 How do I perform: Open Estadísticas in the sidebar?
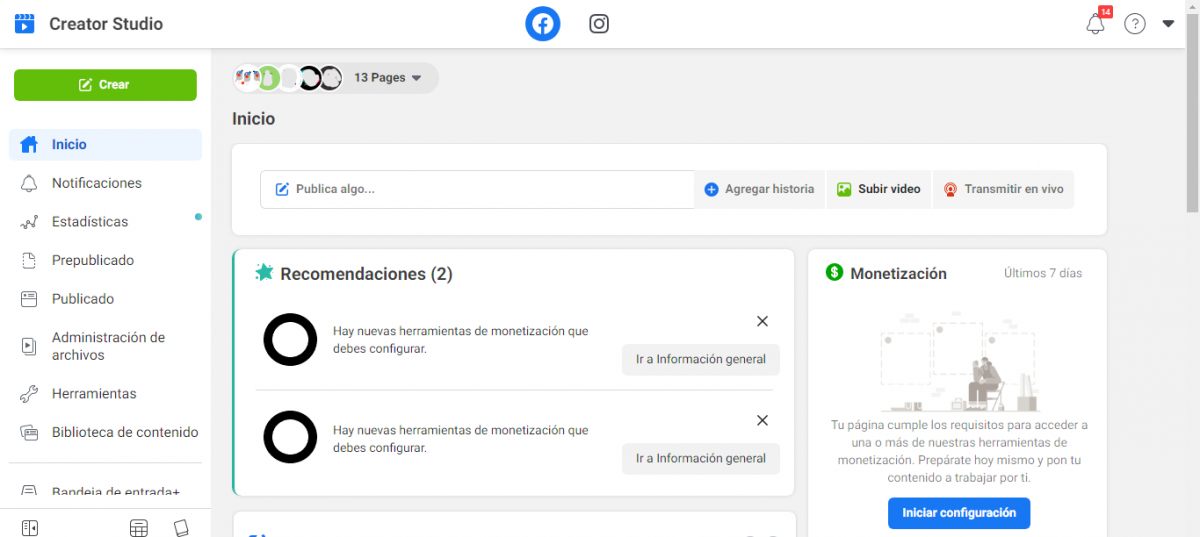[90, 222]
